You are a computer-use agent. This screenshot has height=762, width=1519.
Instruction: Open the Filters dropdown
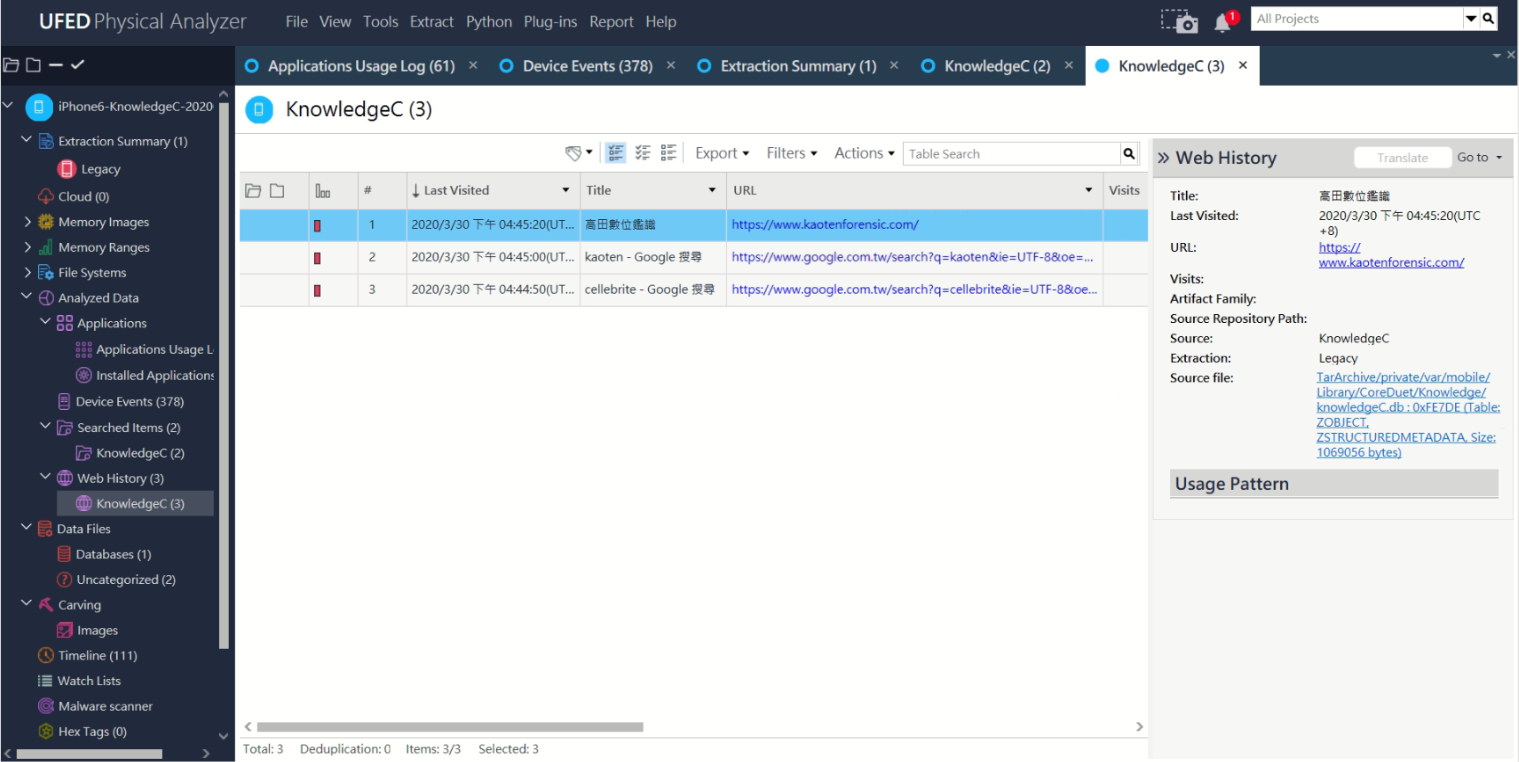pyautogui.click(x=792, y=153)
